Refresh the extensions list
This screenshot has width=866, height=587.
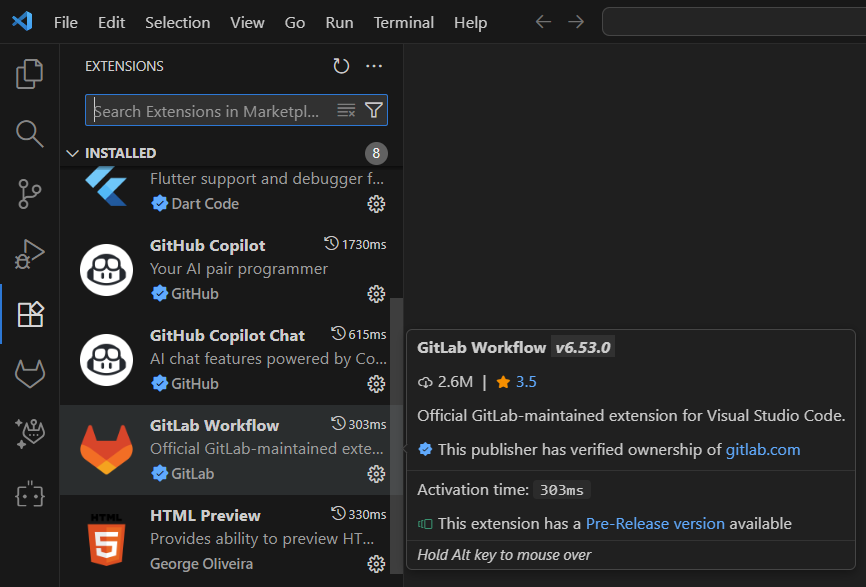tap(341, 66)
